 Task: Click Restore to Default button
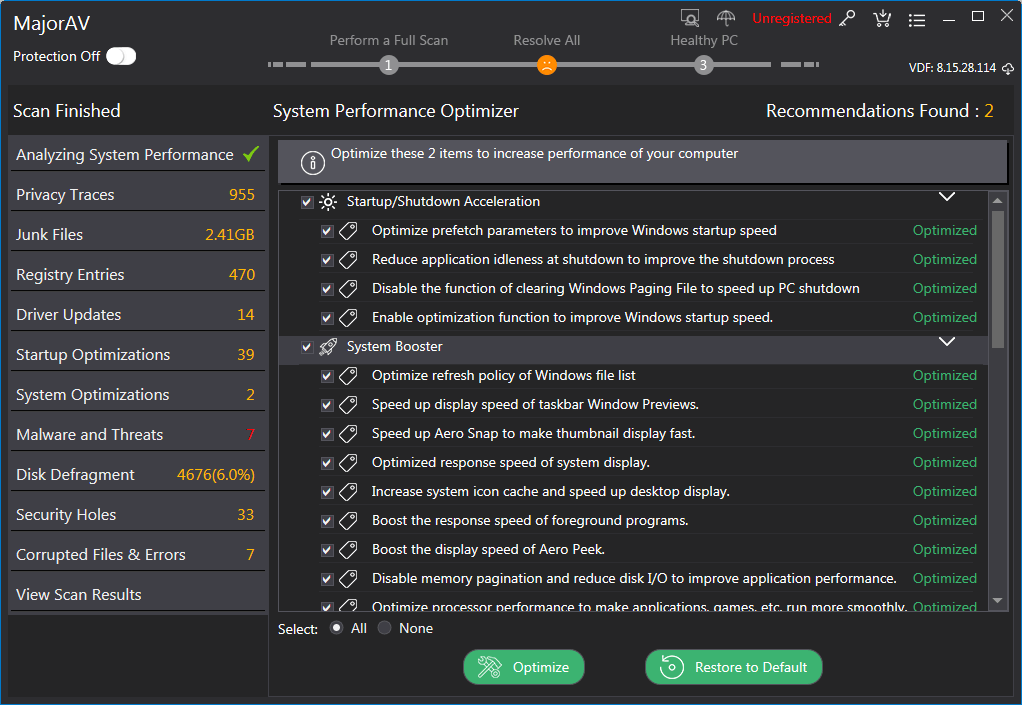[733, 667]
